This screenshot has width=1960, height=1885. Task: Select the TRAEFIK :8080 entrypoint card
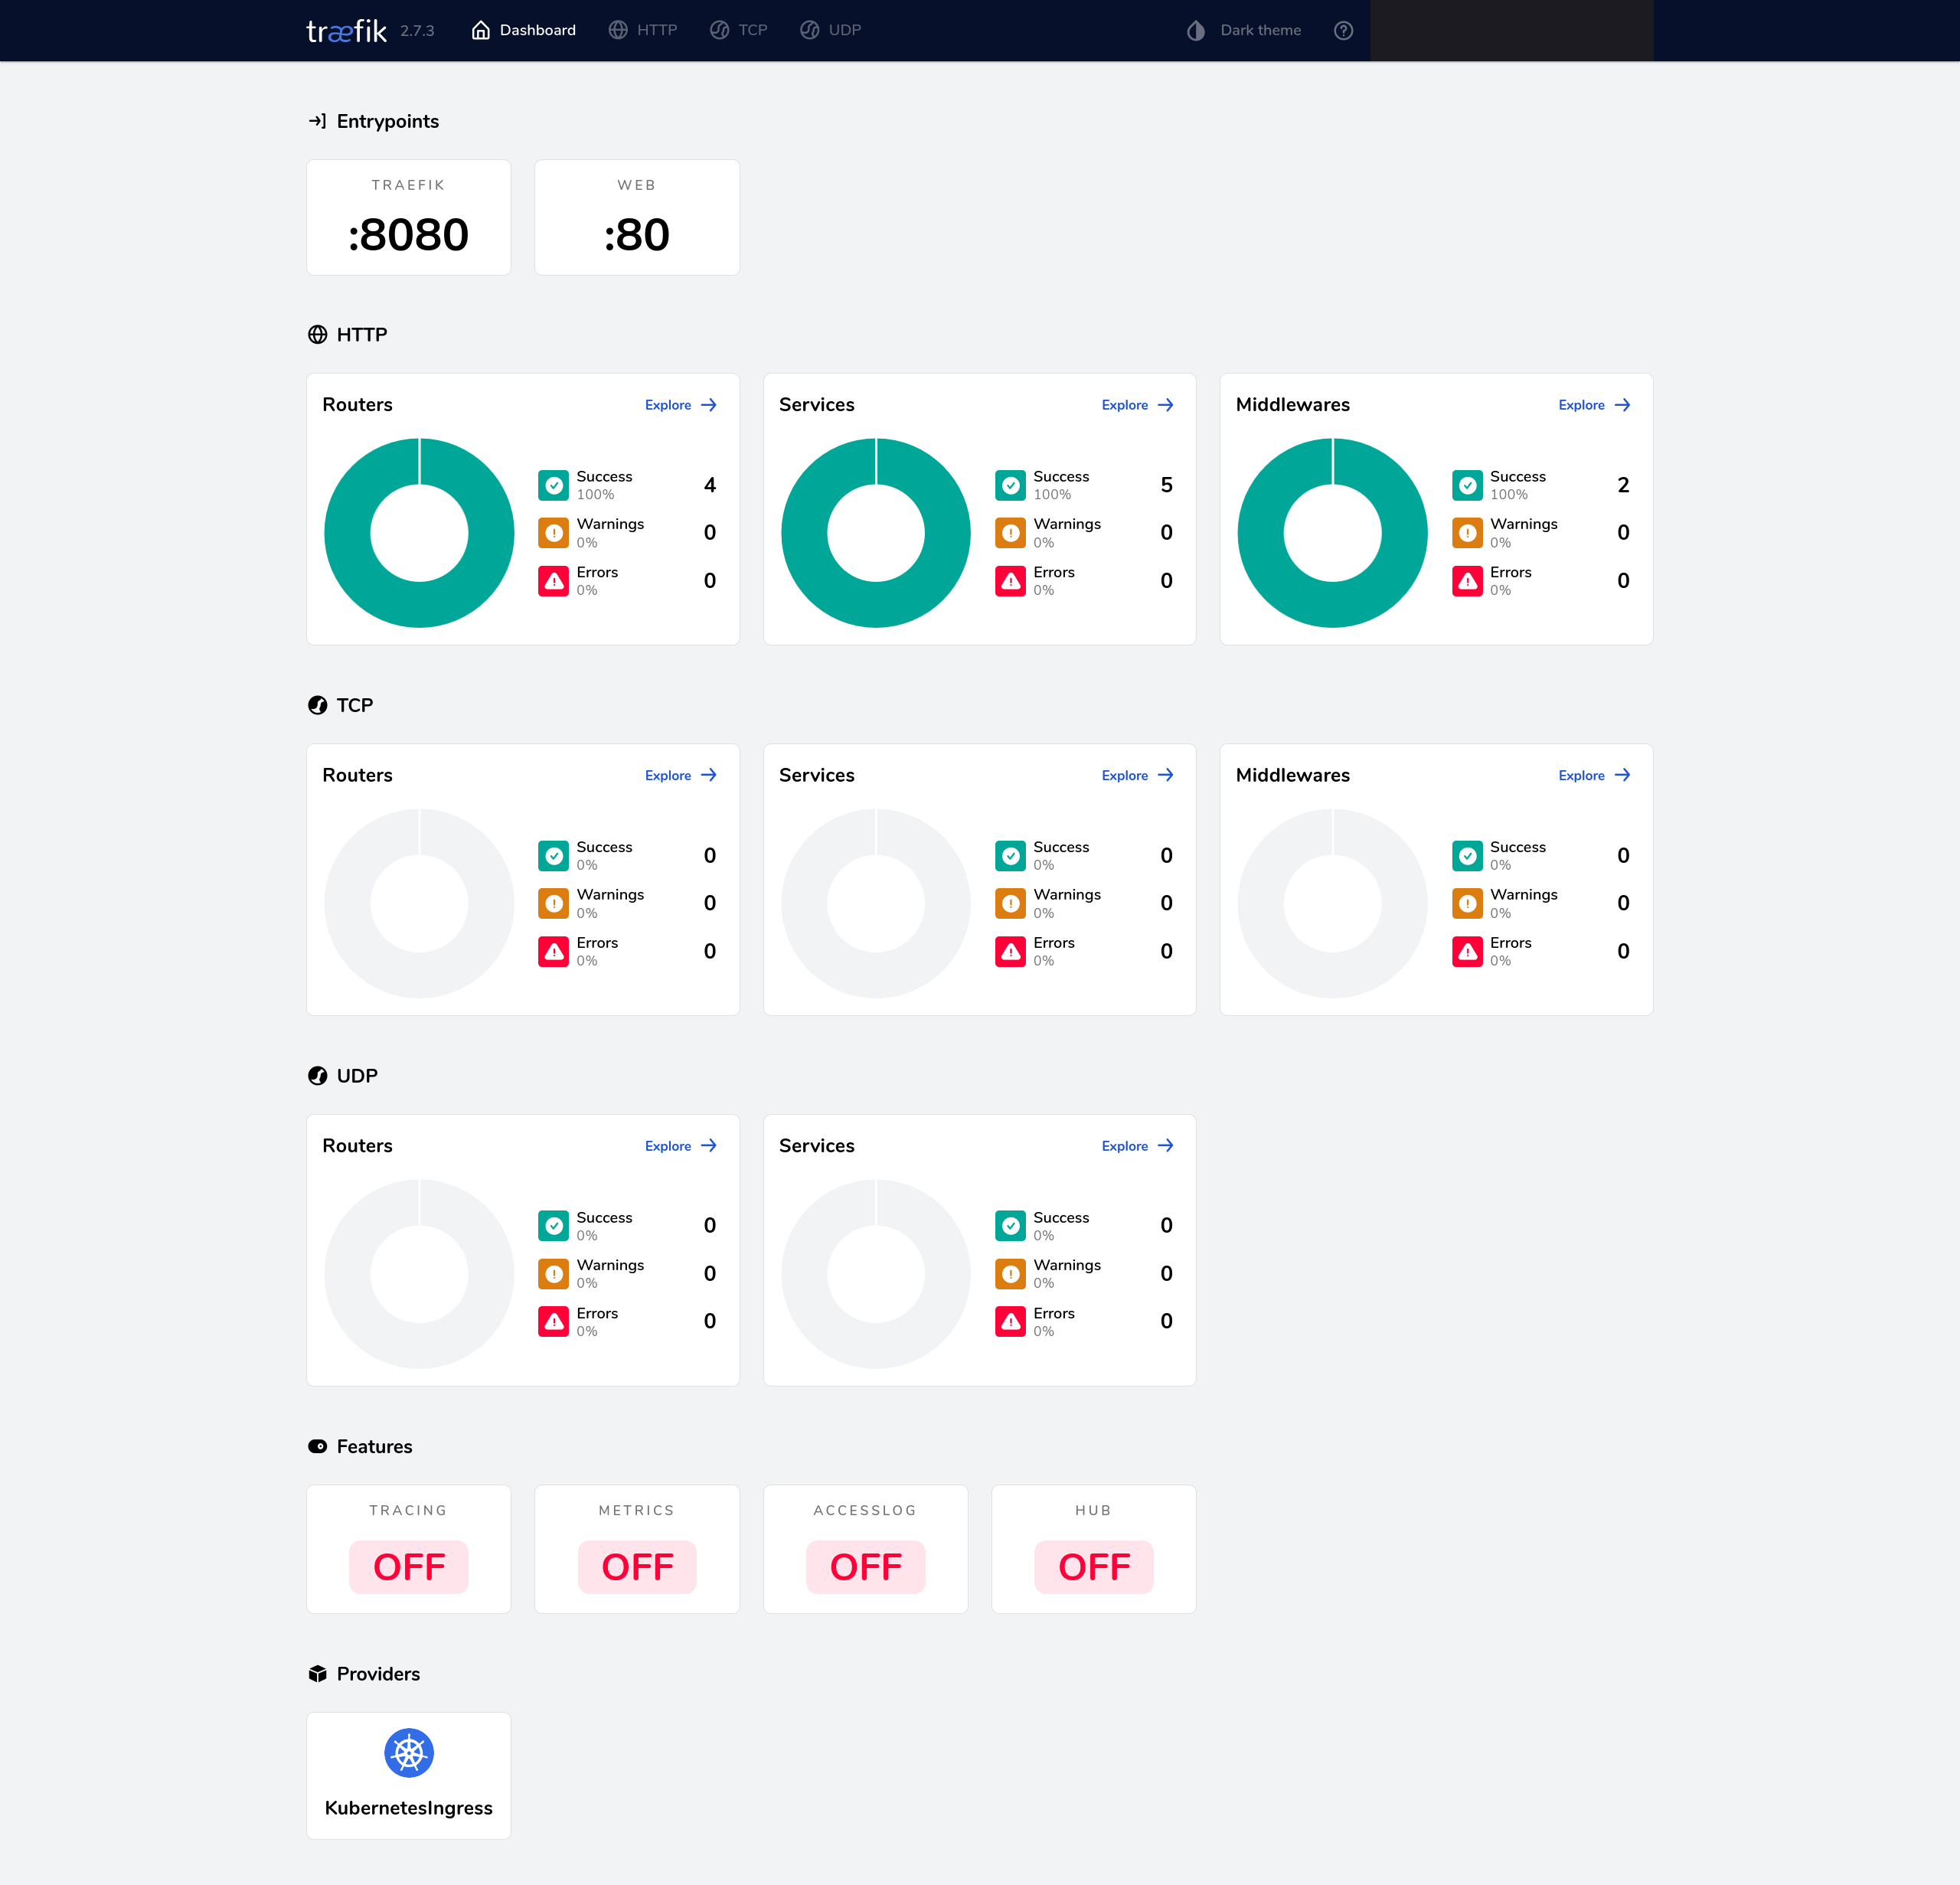pos(408,217)
